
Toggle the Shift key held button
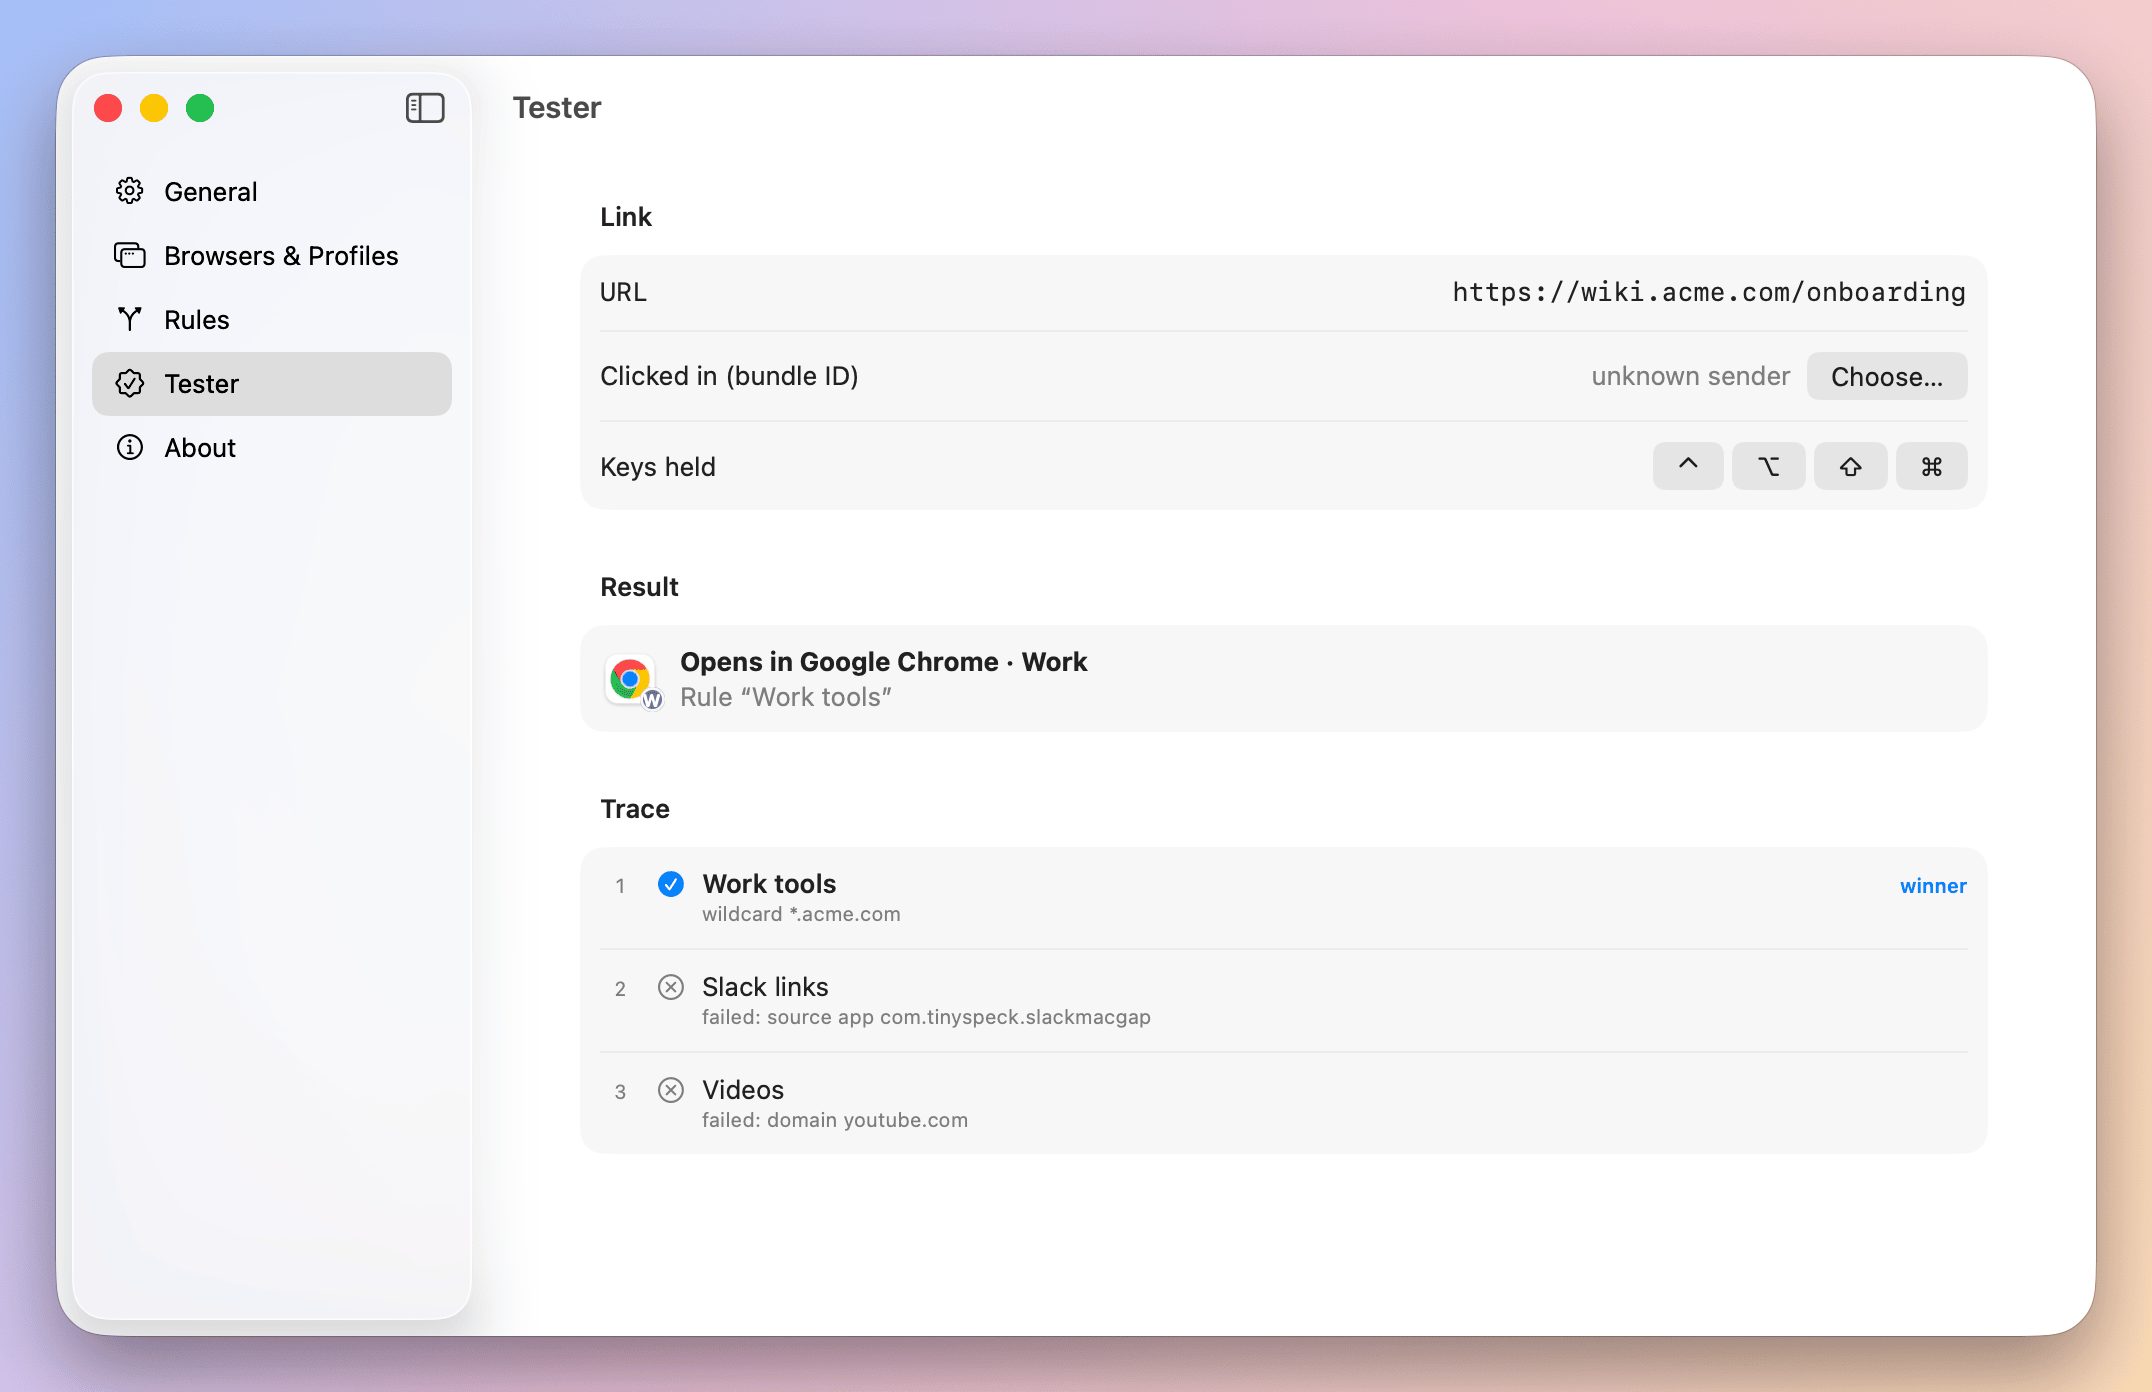pyautogui.click(x=1851, y=466)
